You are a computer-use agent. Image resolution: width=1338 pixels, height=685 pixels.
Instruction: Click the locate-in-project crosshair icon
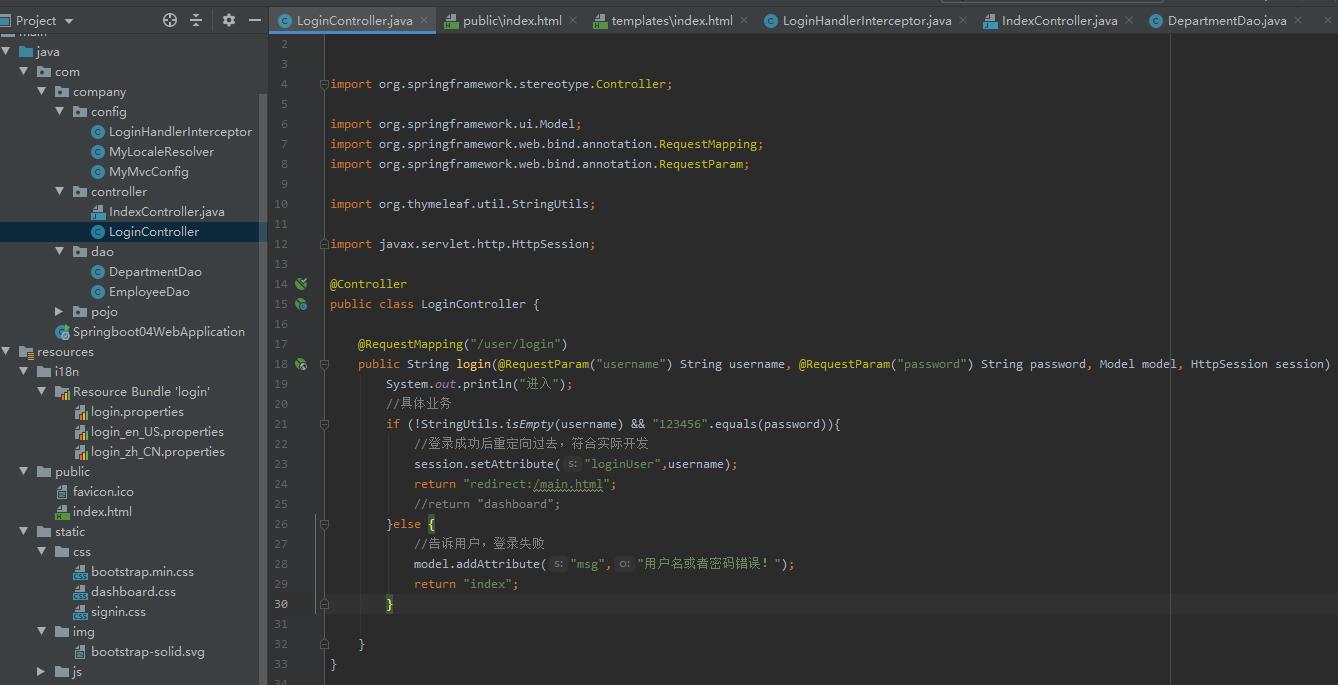click(170, 20)
